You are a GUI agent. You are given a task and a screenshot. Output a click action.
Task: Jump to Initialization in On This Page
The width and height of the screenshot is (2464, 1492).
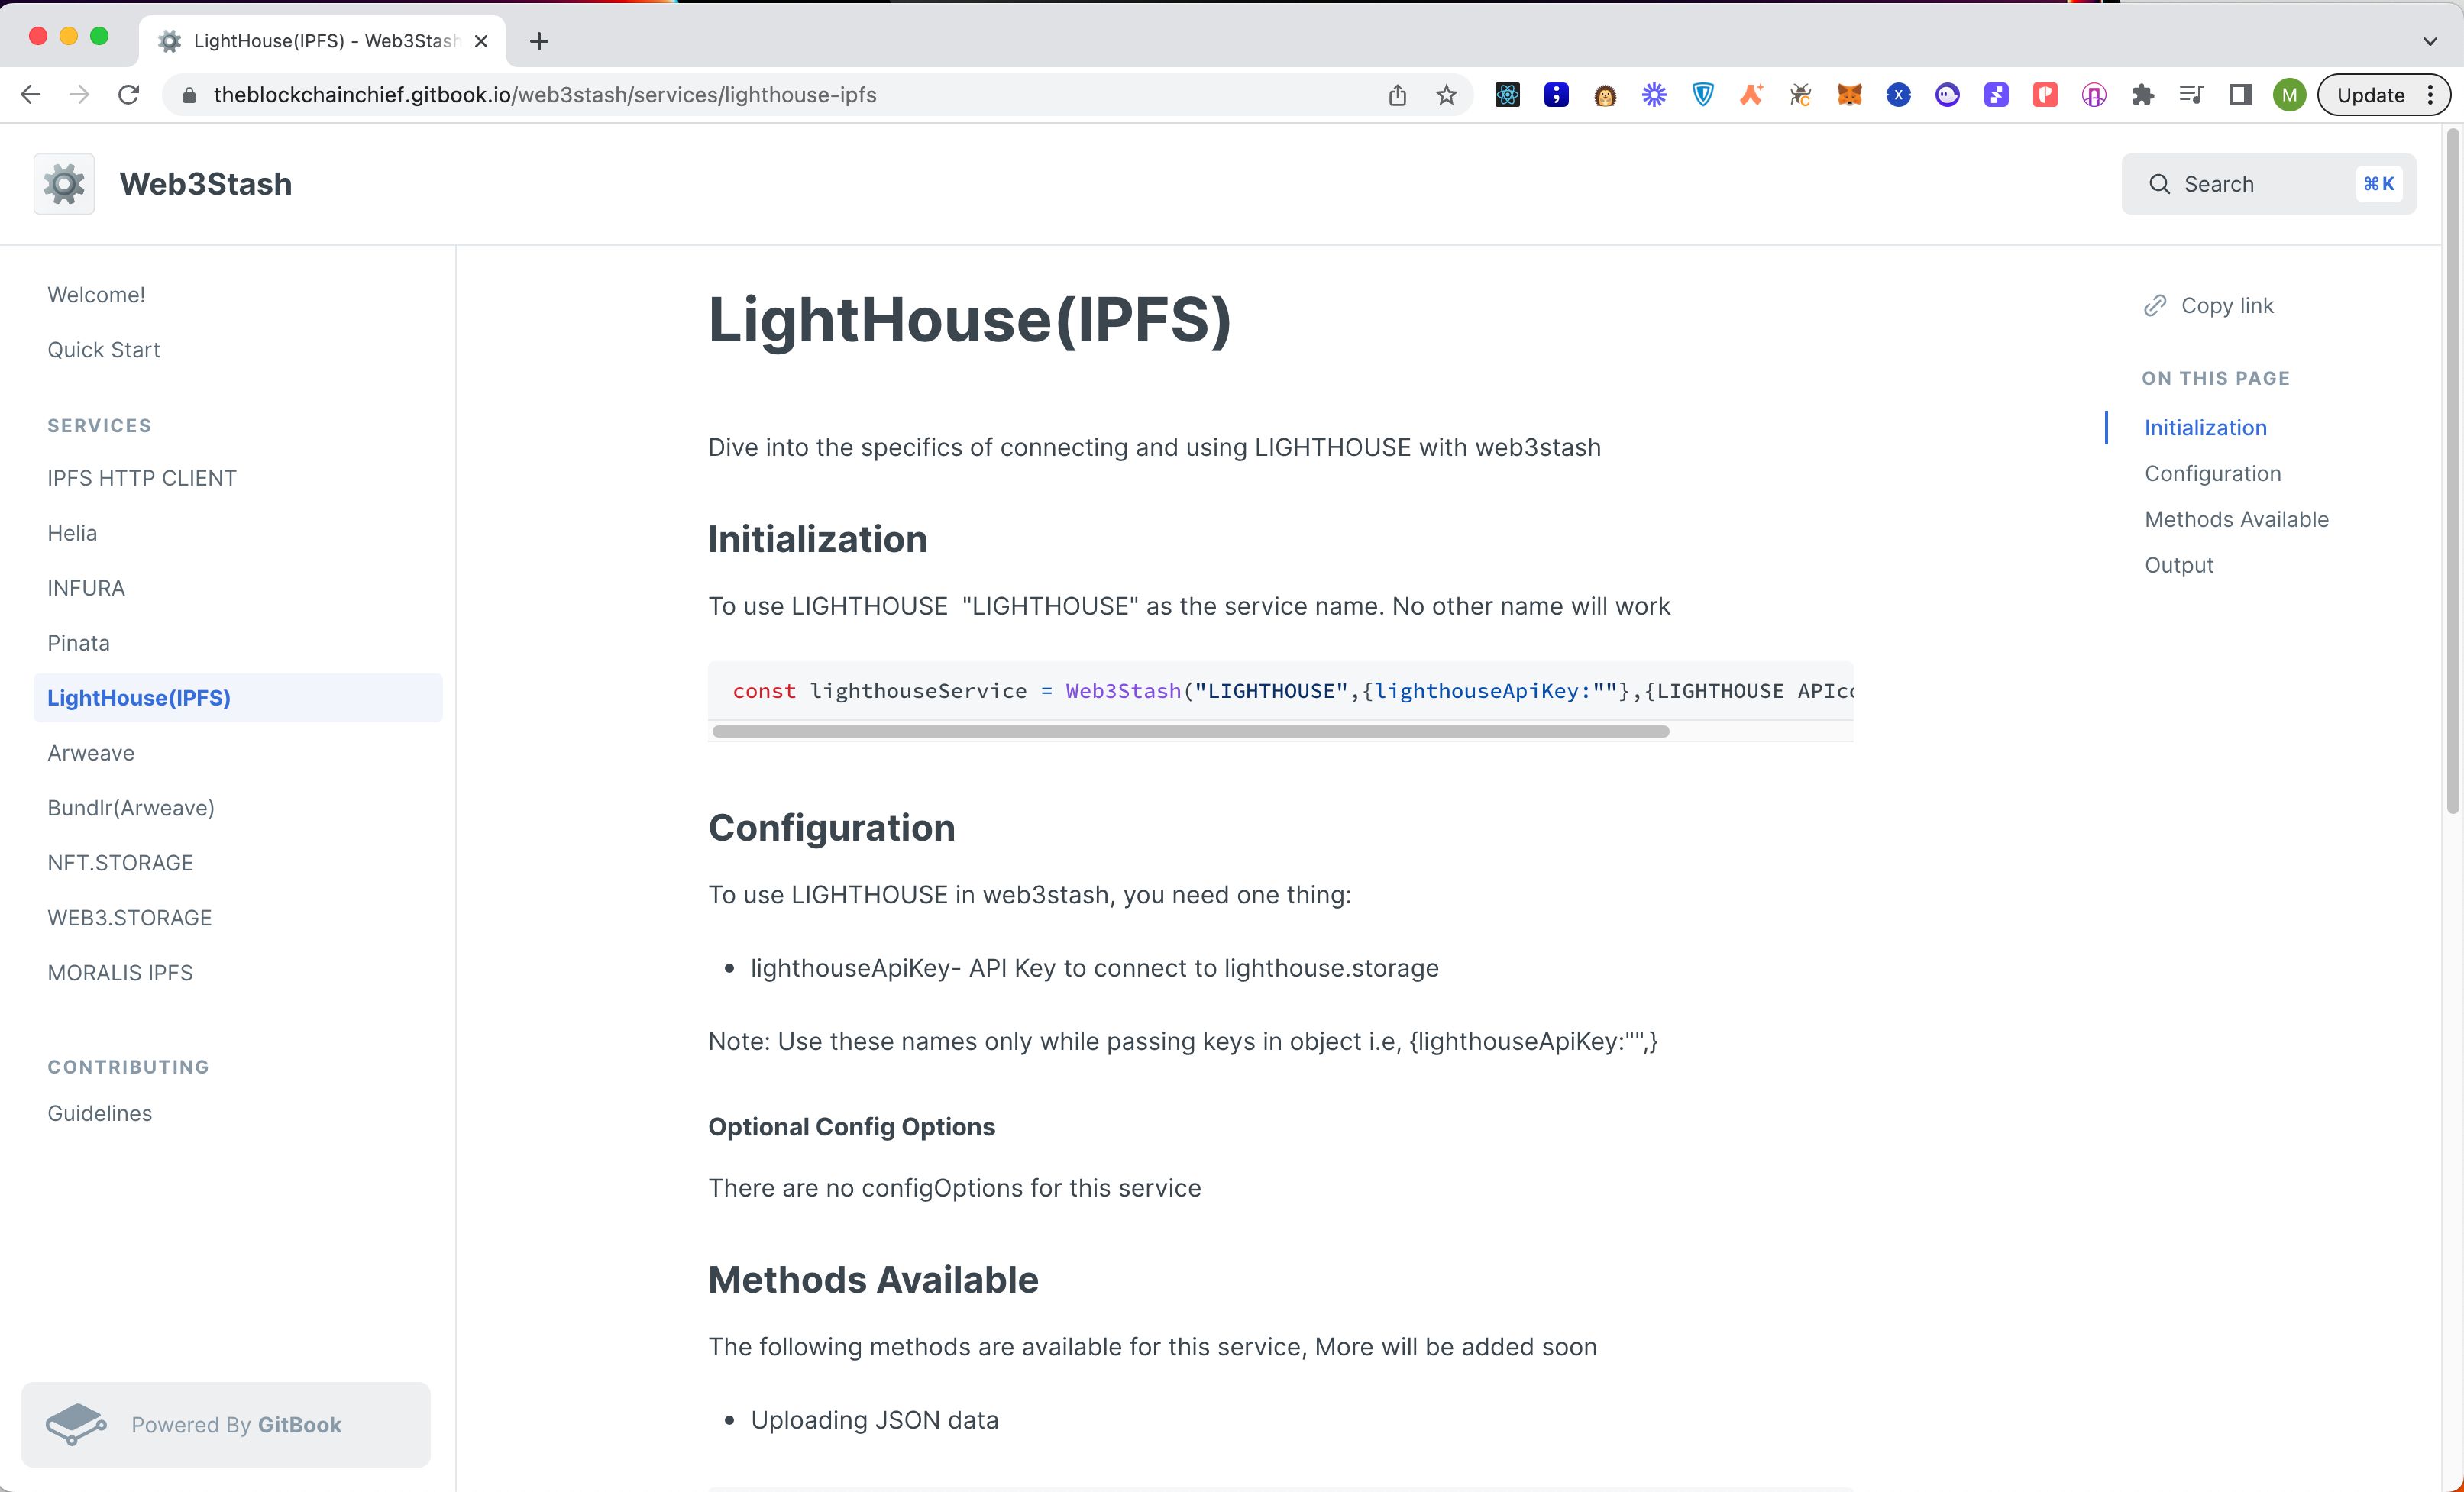coord(2205,428)
